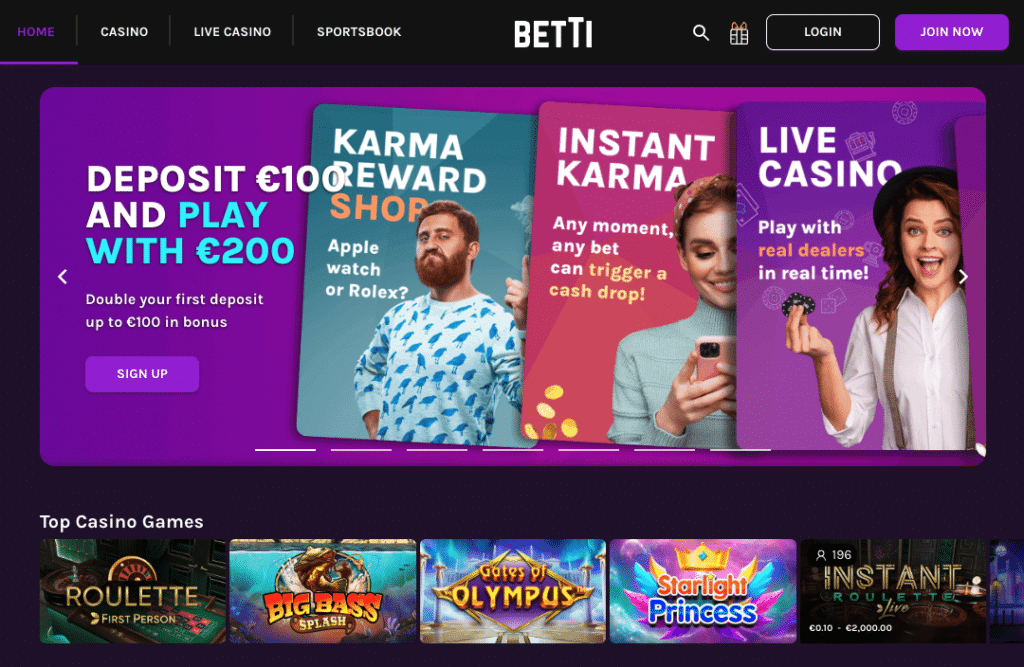Click the Sign Up button
The height and width of the screenshot is (667, 1024).
click(x=142, y=374)
